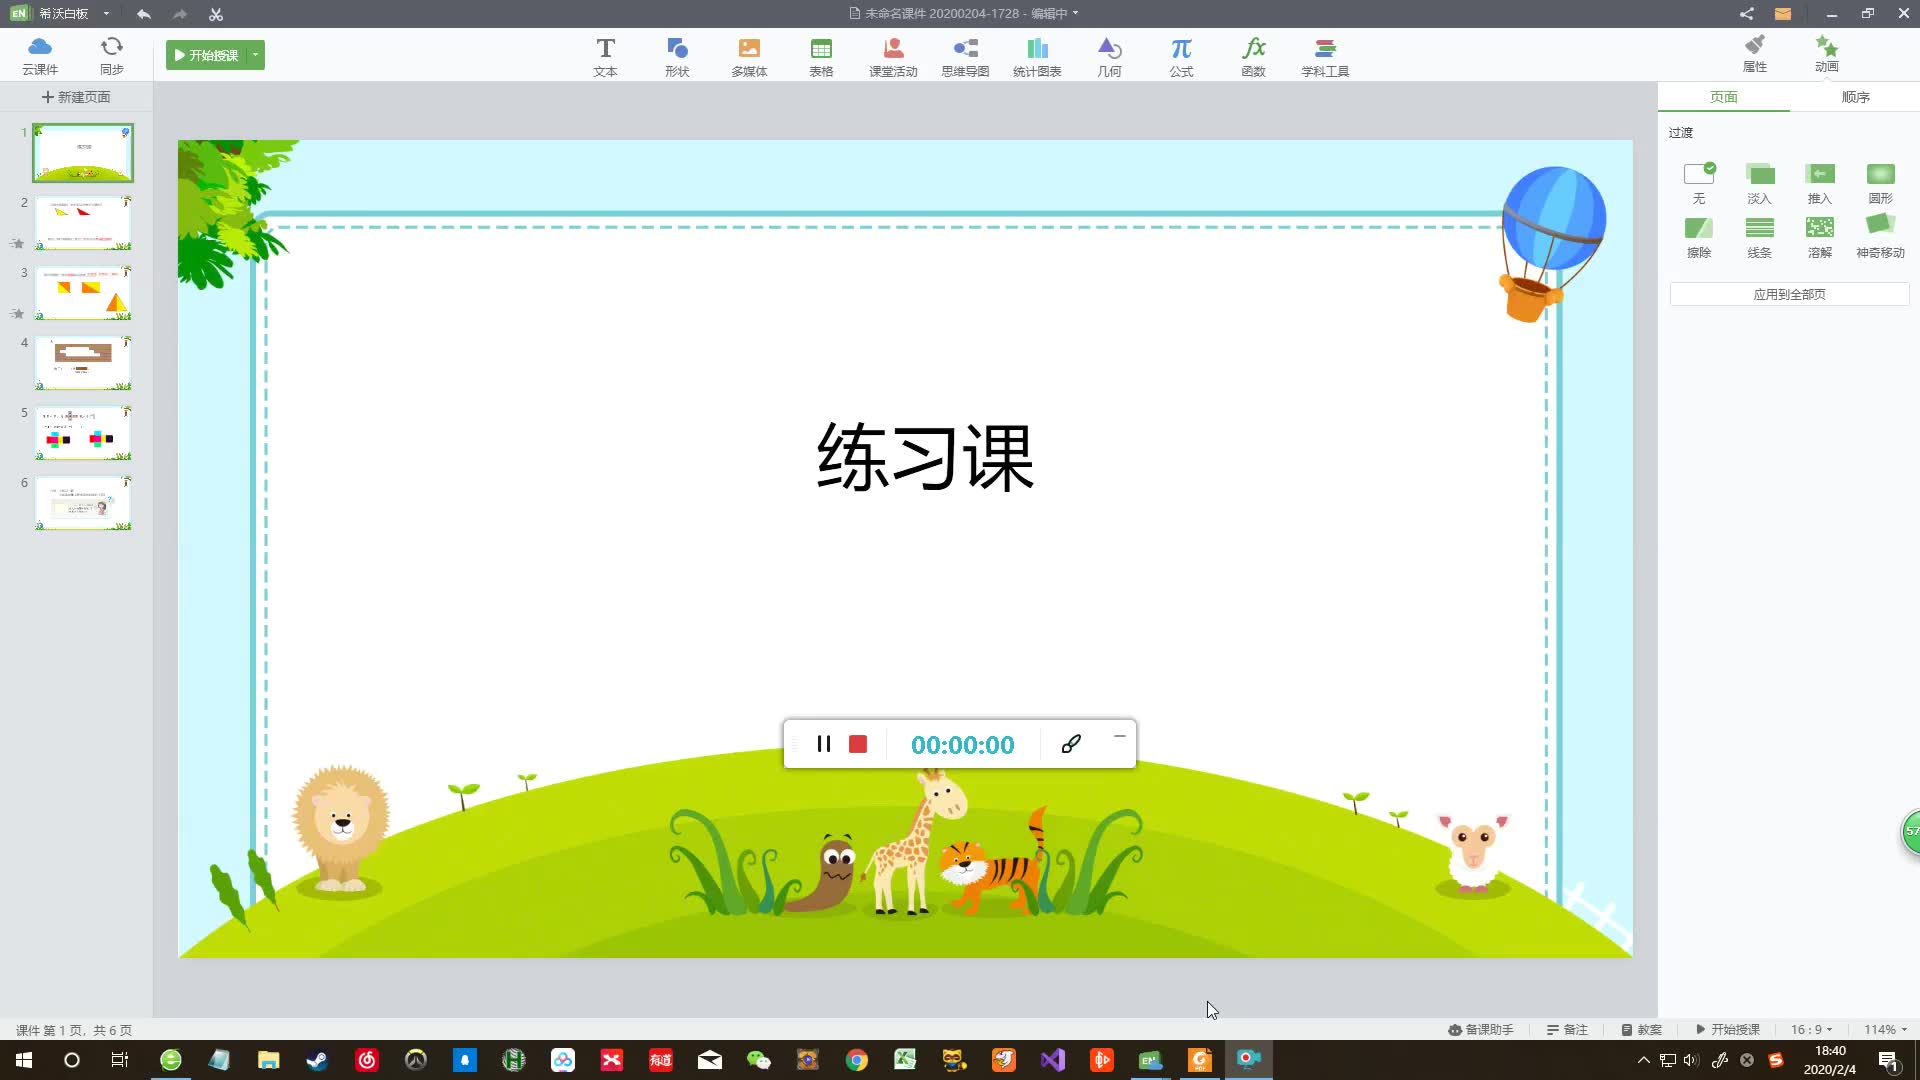This screenshot has width=1920, height=1080.
Task: Switch to the 顺序 tab
Action: click(1856, 97)
